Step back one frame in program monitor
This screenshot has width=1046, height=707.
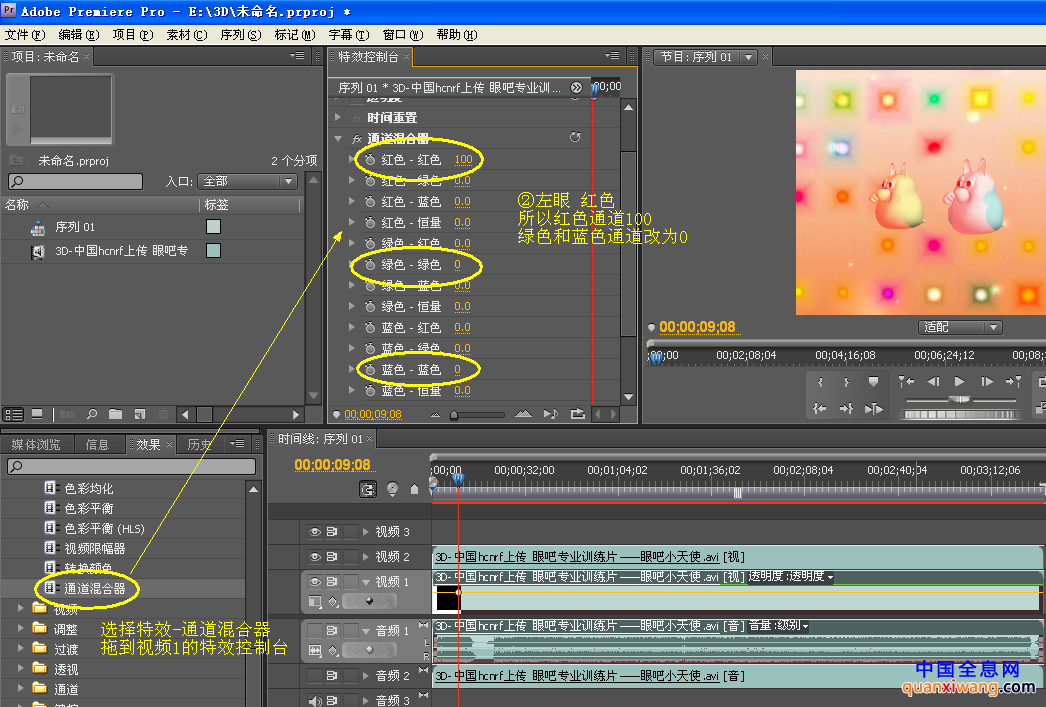pyautogui.click(x=933, y=382)
